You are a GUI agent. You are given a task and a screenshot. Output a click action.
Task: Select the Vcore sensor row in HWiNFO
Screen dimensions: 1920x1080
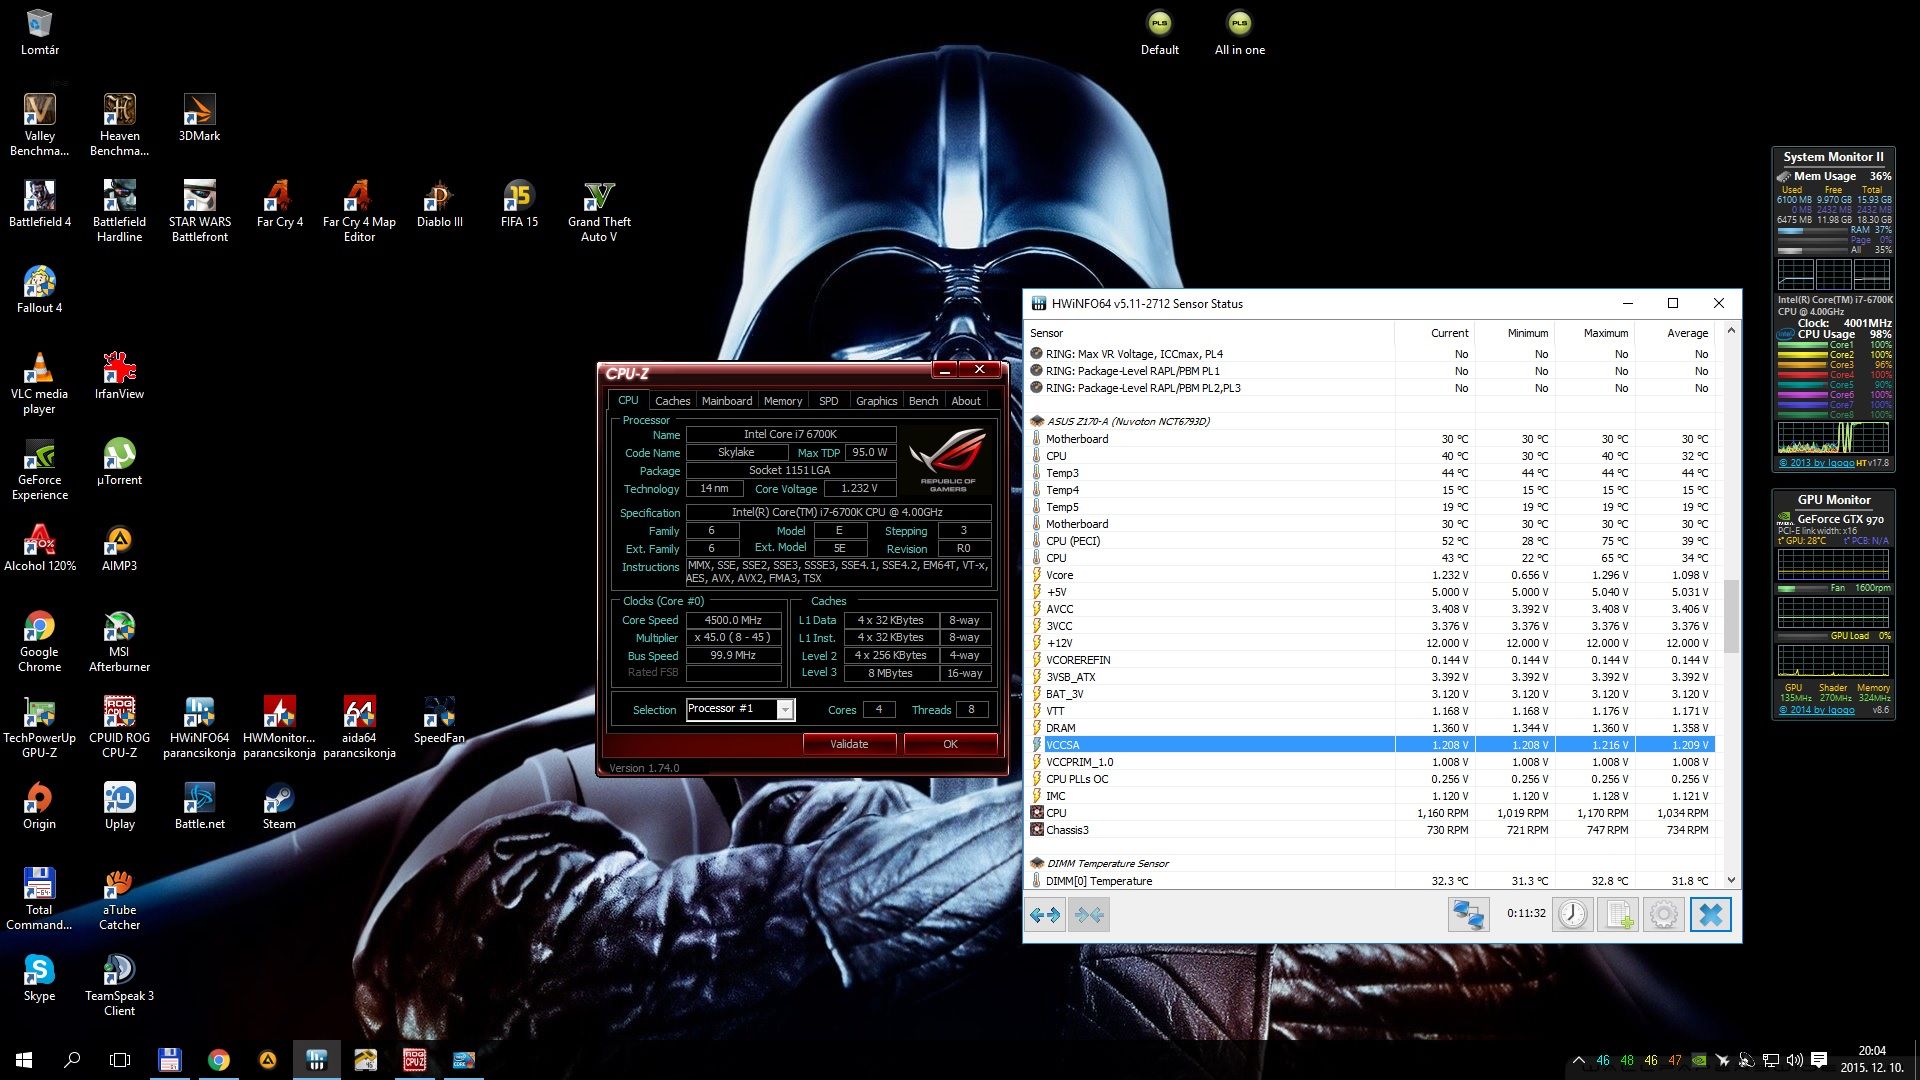pos(1371,575)
